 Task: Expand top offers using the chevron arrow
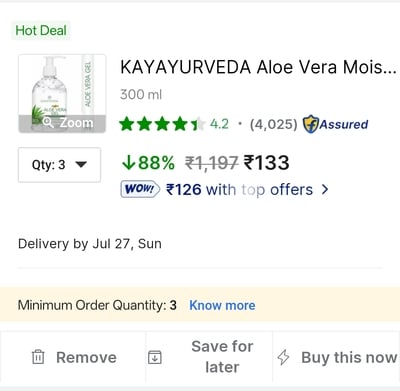(x=325, y=189)
